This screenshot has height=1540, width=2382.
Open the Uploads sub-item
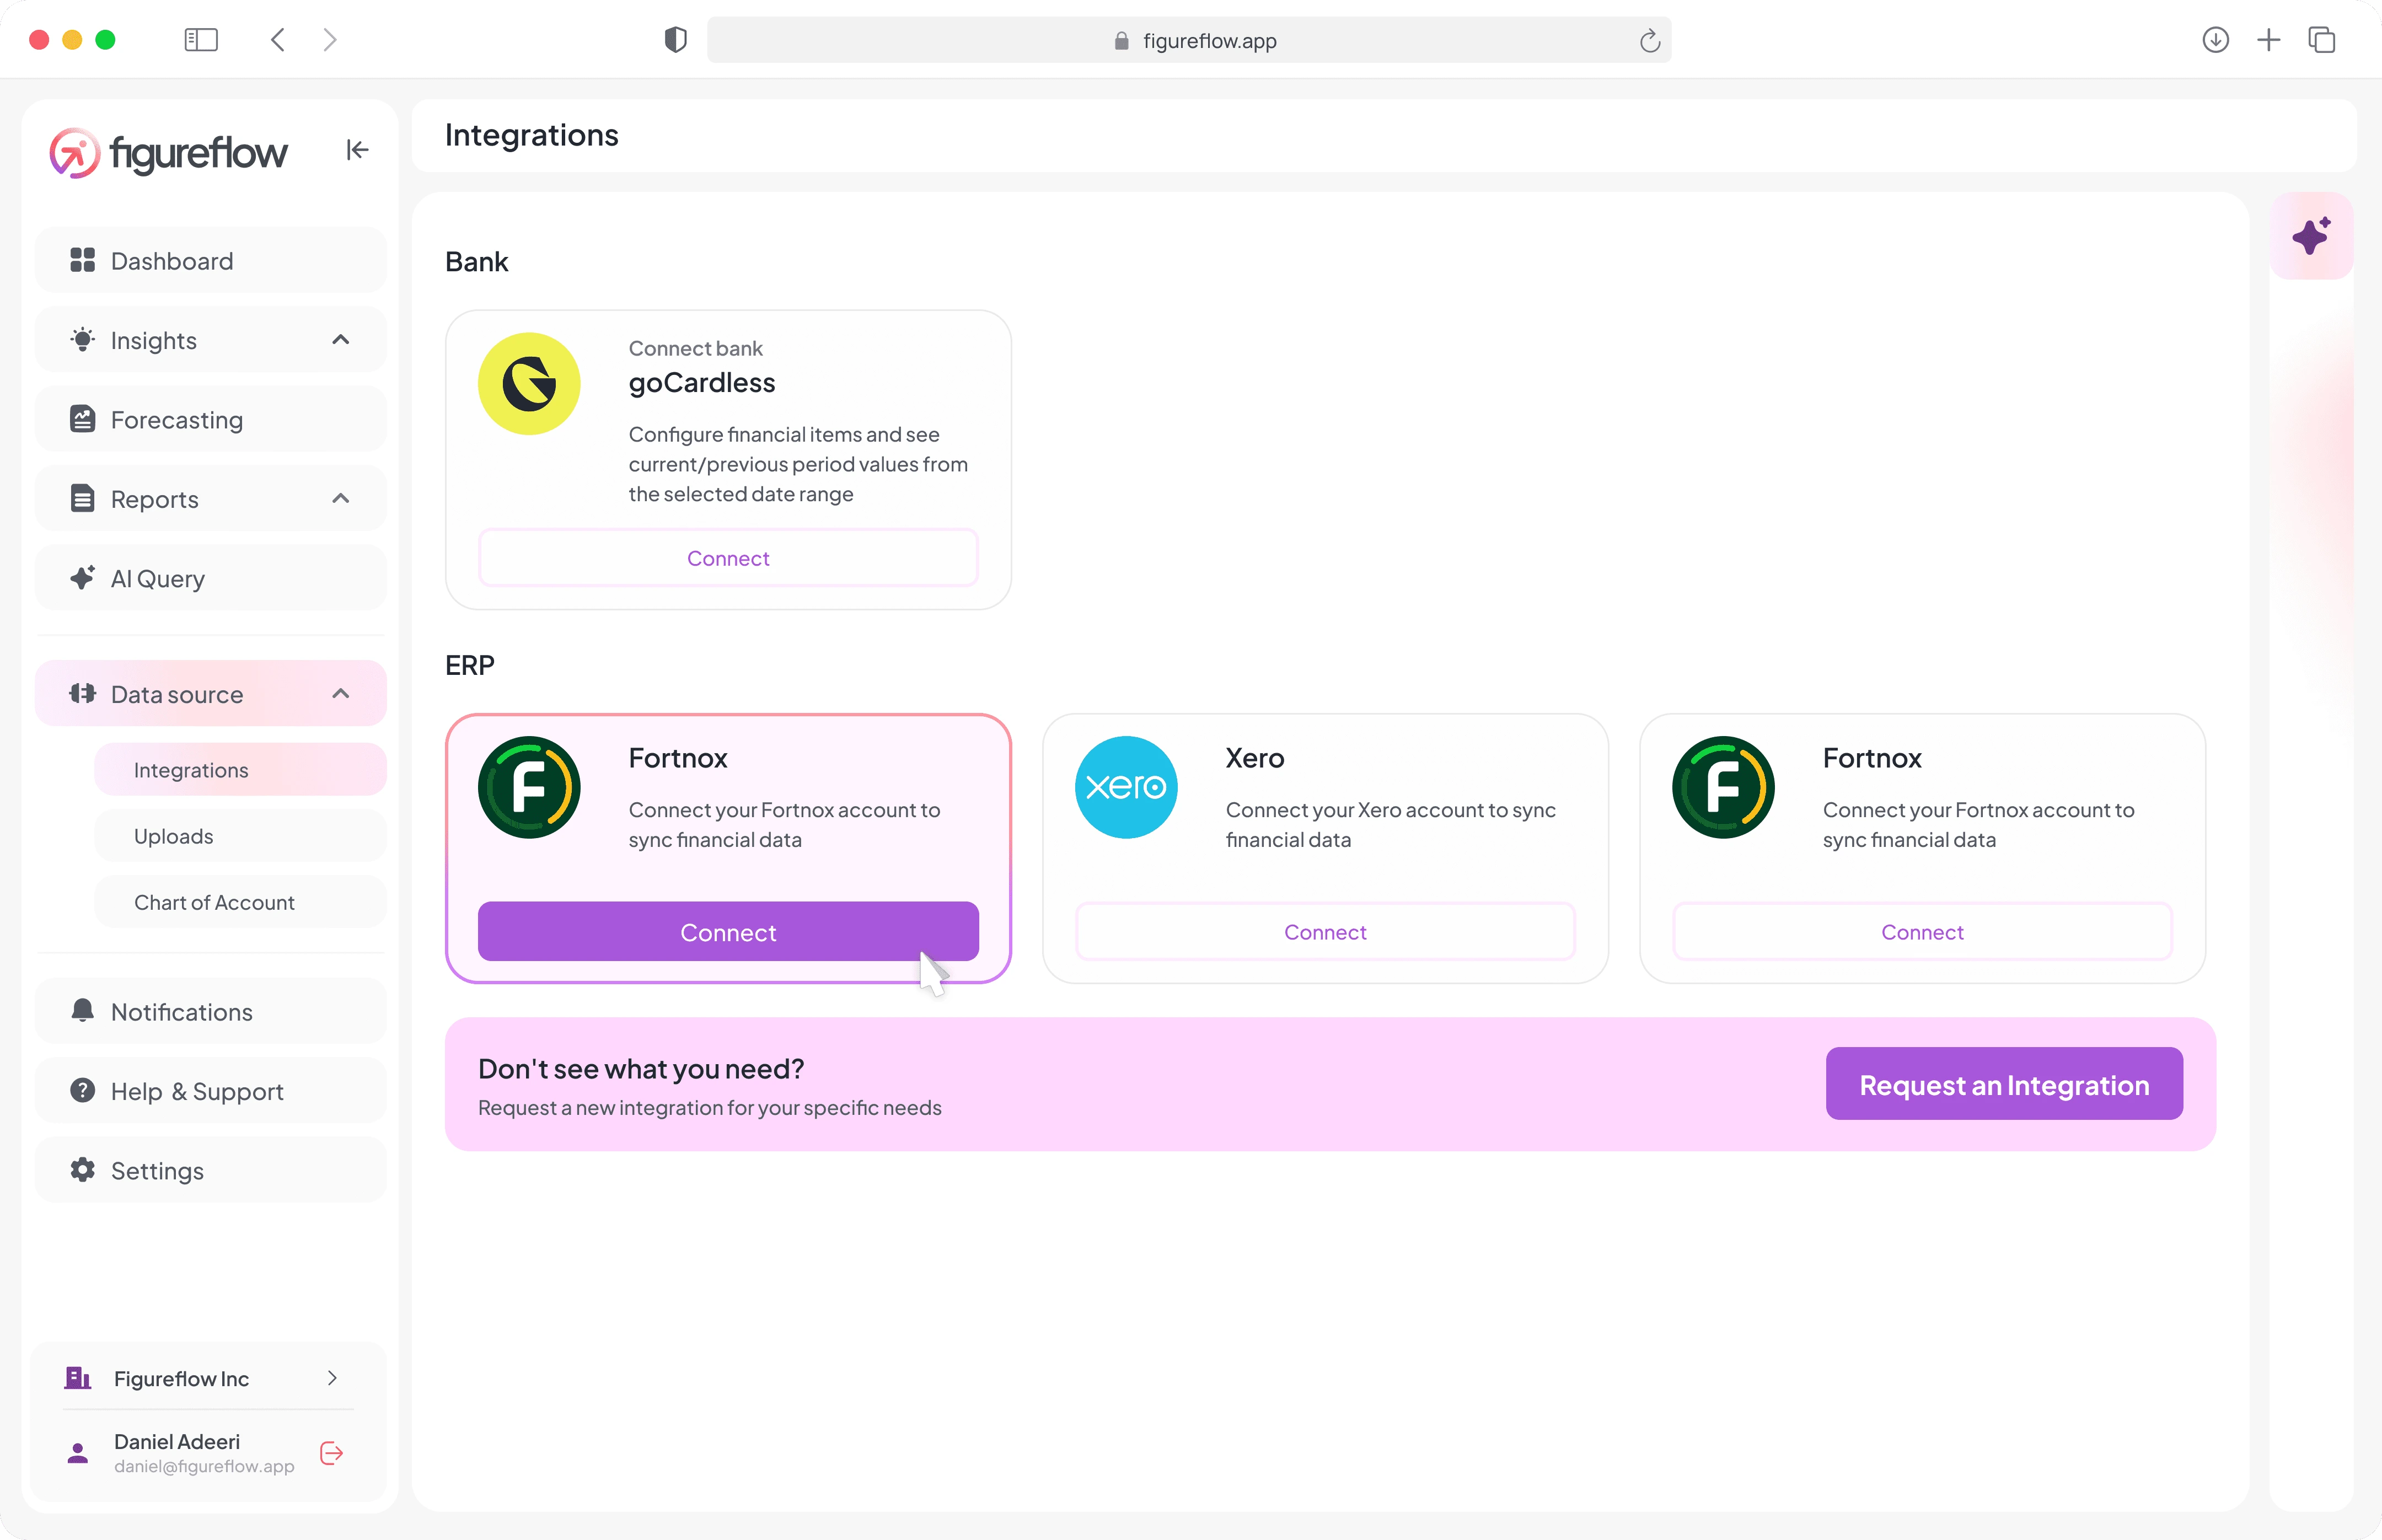pyautogui.click(x=240, y=836)
